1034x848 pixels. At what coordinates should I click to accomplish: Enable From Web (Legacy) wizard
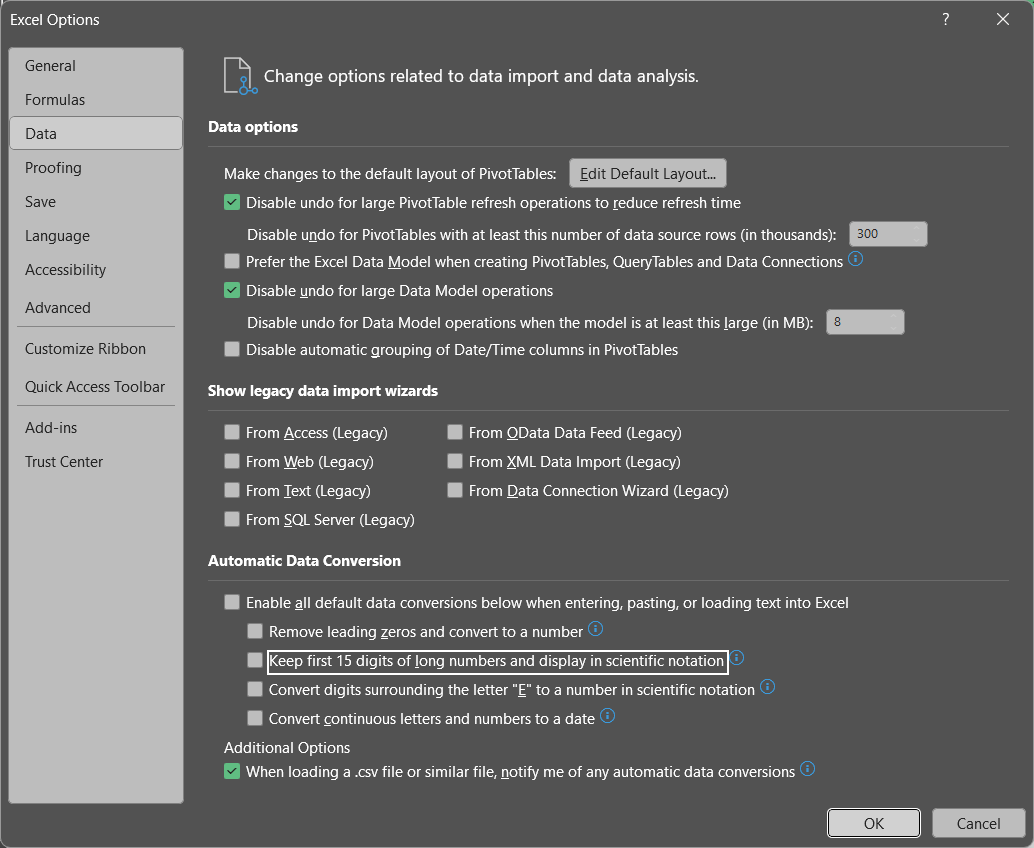pyautogui.click(x=231, y=461)
